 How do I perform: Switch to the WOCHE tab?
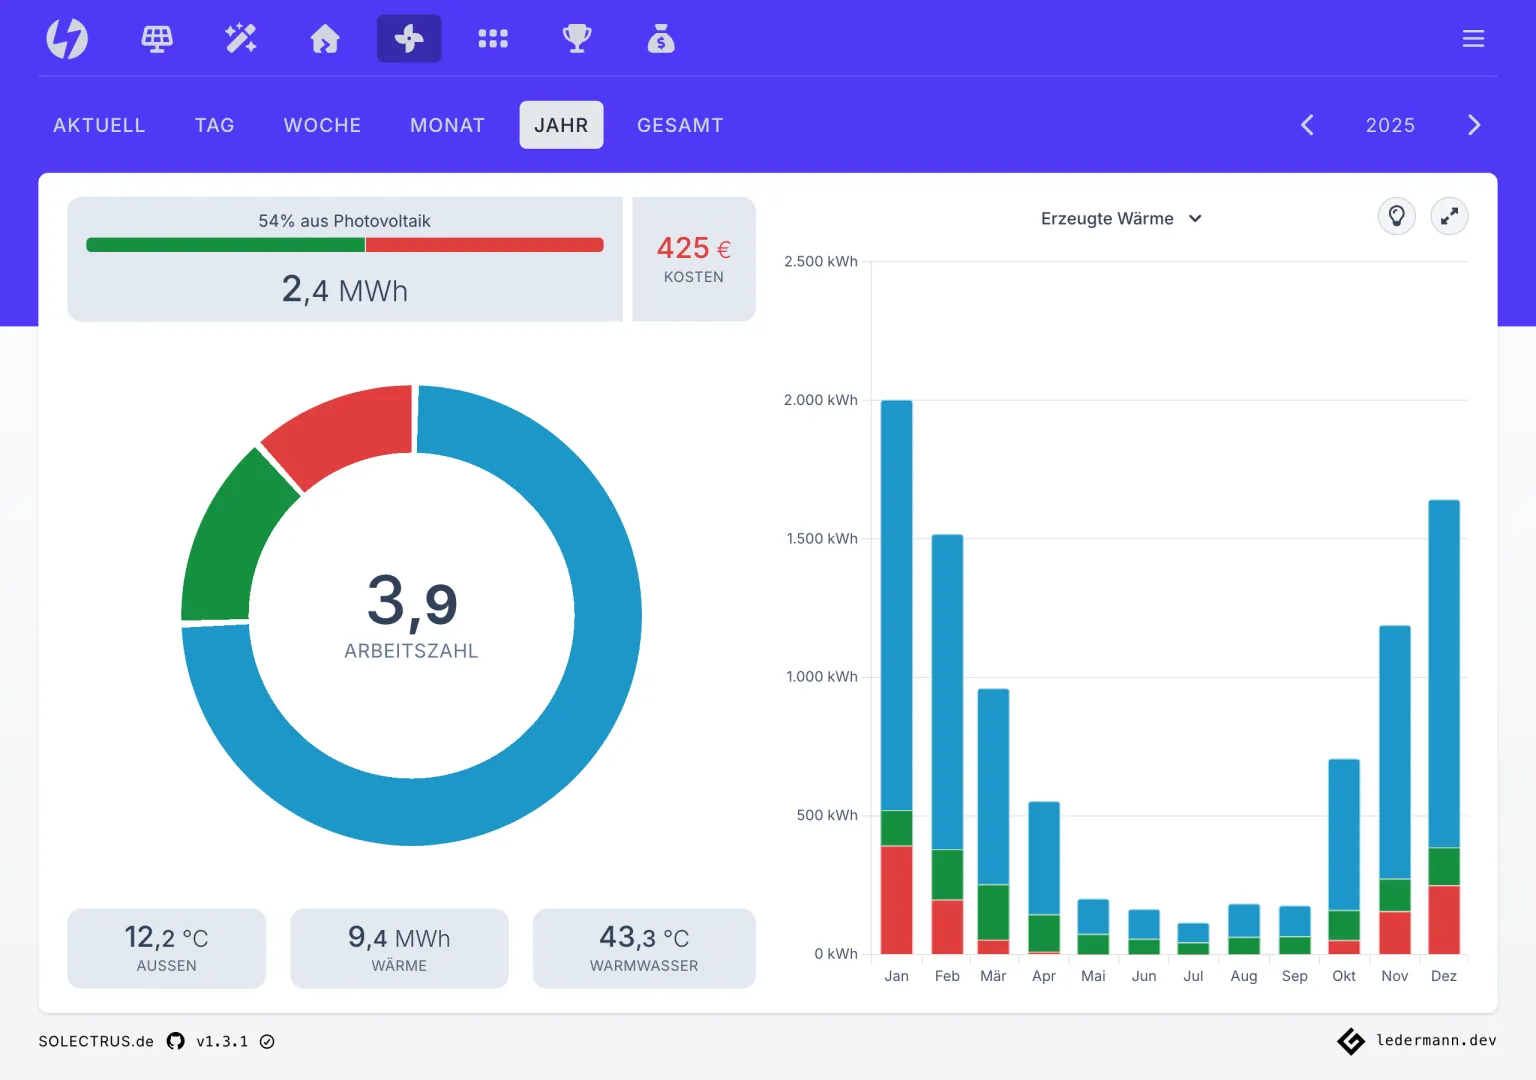322,125
